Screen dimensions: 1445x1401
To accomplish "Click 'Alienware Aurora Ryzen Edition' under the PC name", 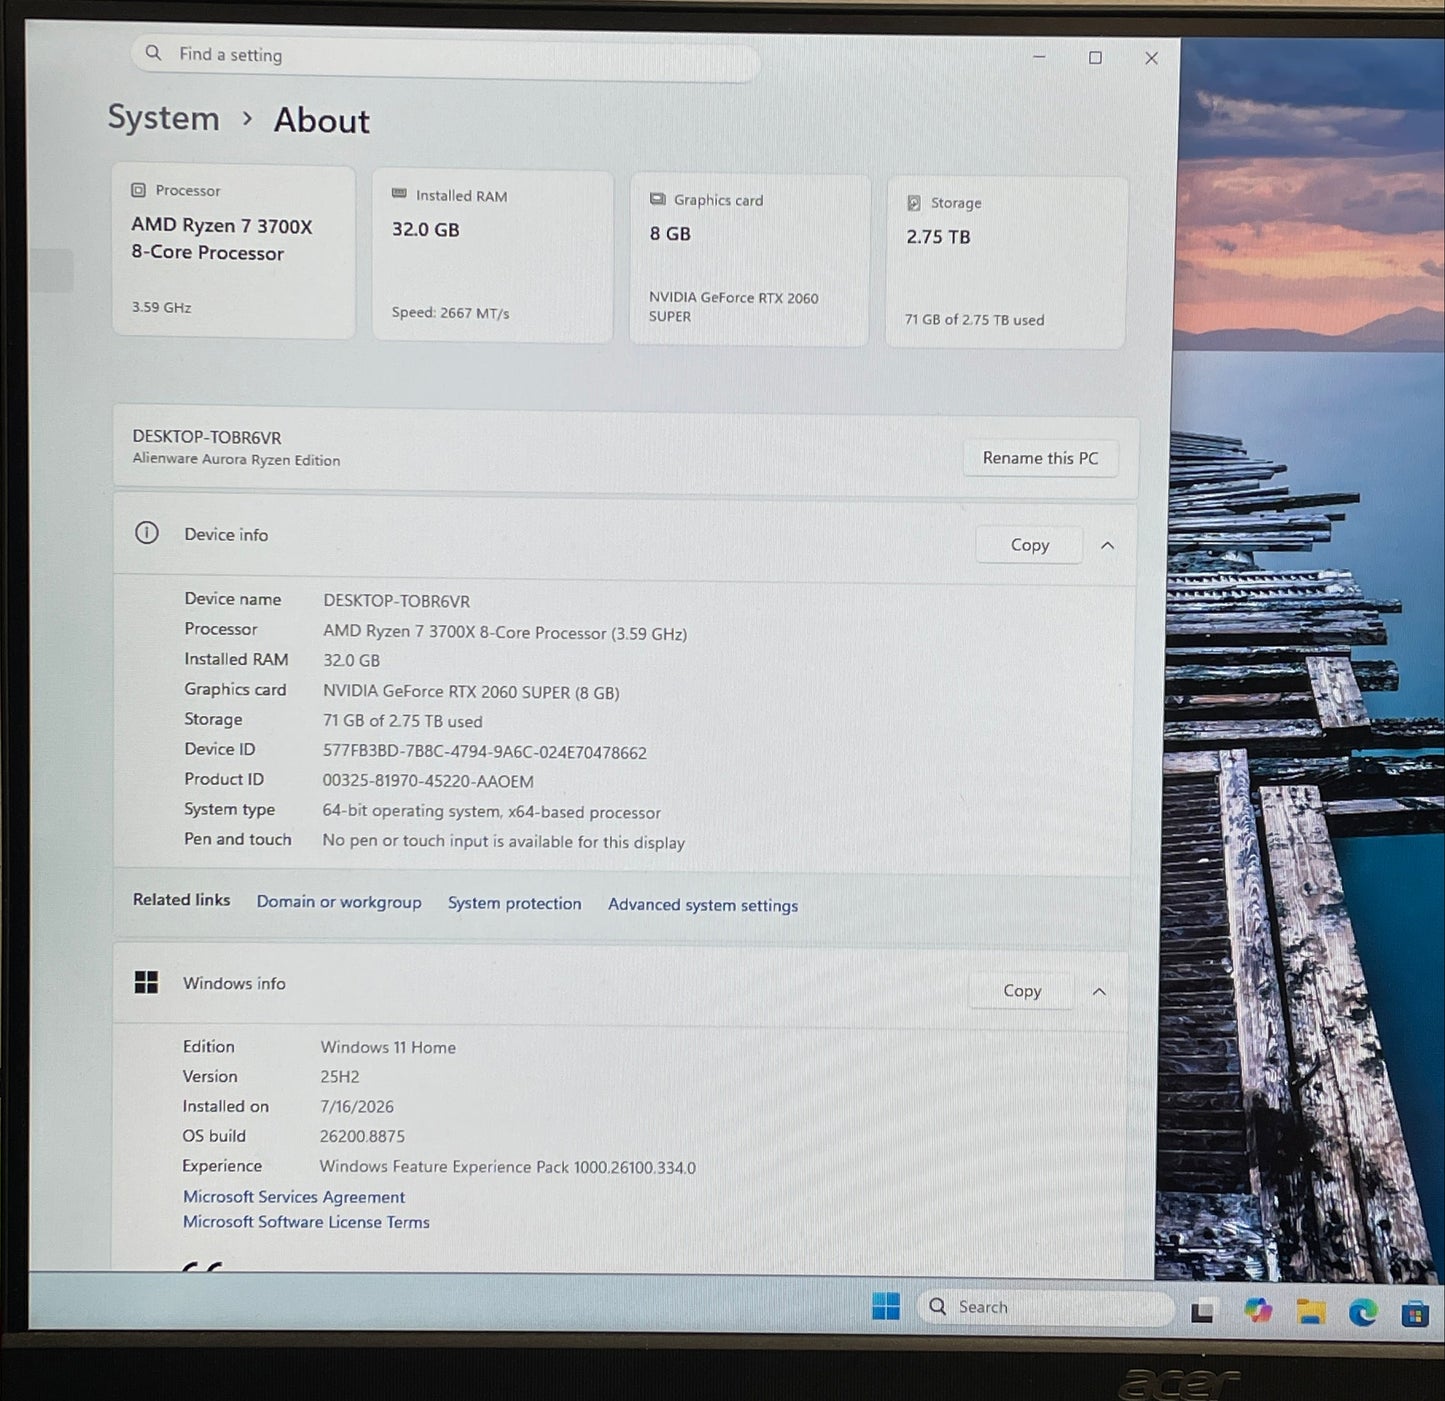I will [x=237, y=460].
